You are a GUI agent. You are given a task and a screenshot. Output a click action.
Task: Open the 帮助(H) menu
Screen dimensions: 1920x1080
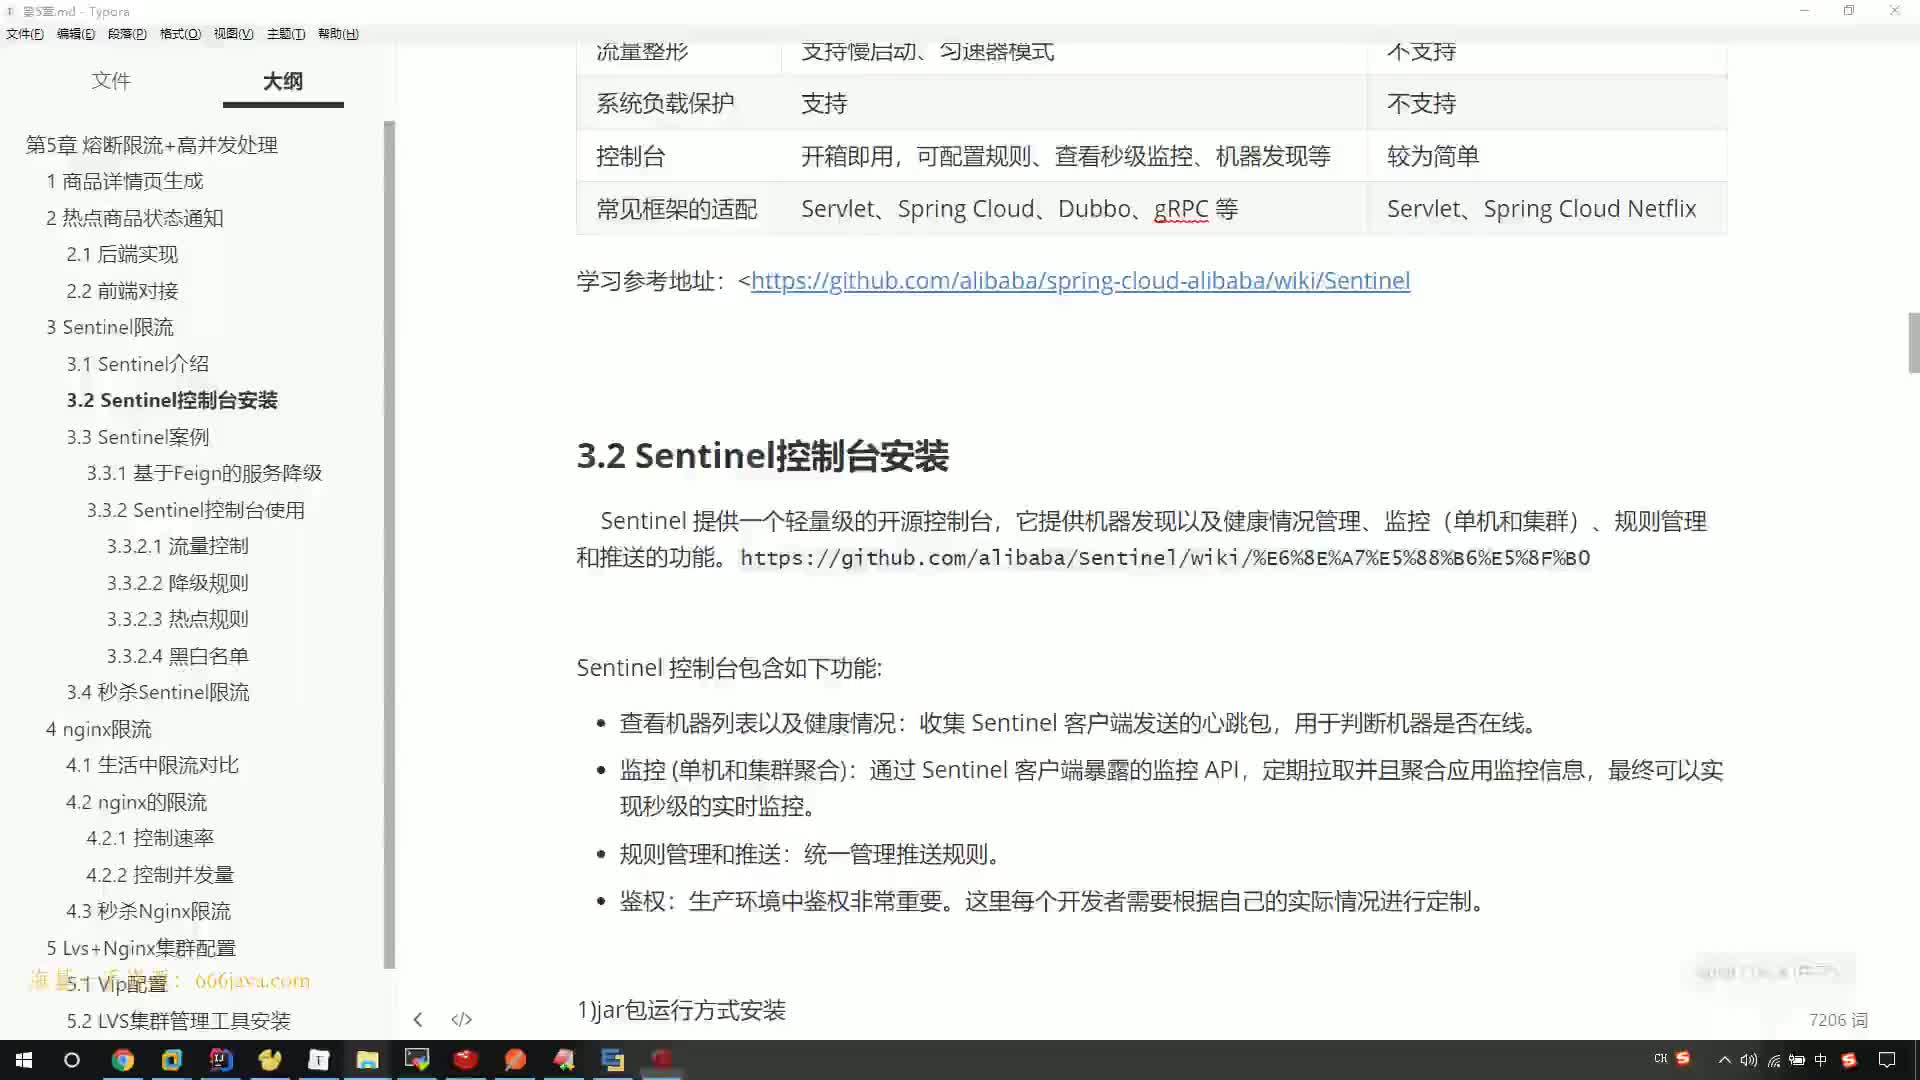(x=338, y=34)
